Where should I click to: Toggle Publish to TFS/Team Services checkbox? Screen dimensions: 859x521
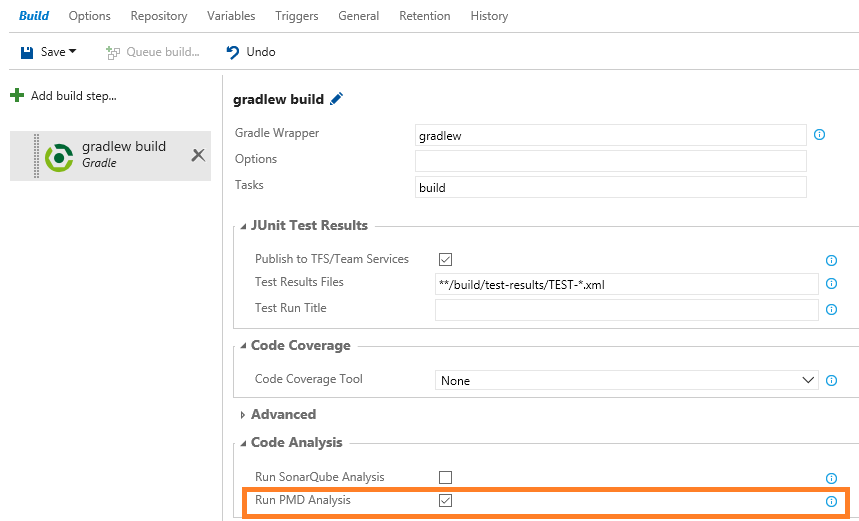click(445, 259)
